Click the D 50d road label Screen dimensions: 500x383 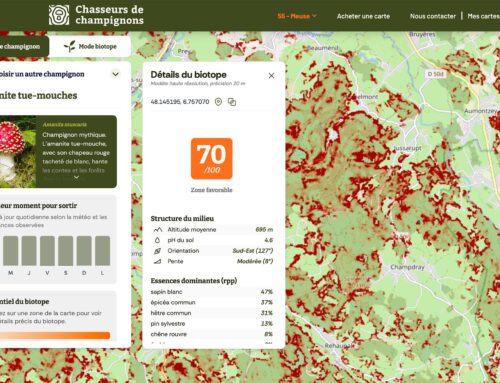click(x=435, y=74)
